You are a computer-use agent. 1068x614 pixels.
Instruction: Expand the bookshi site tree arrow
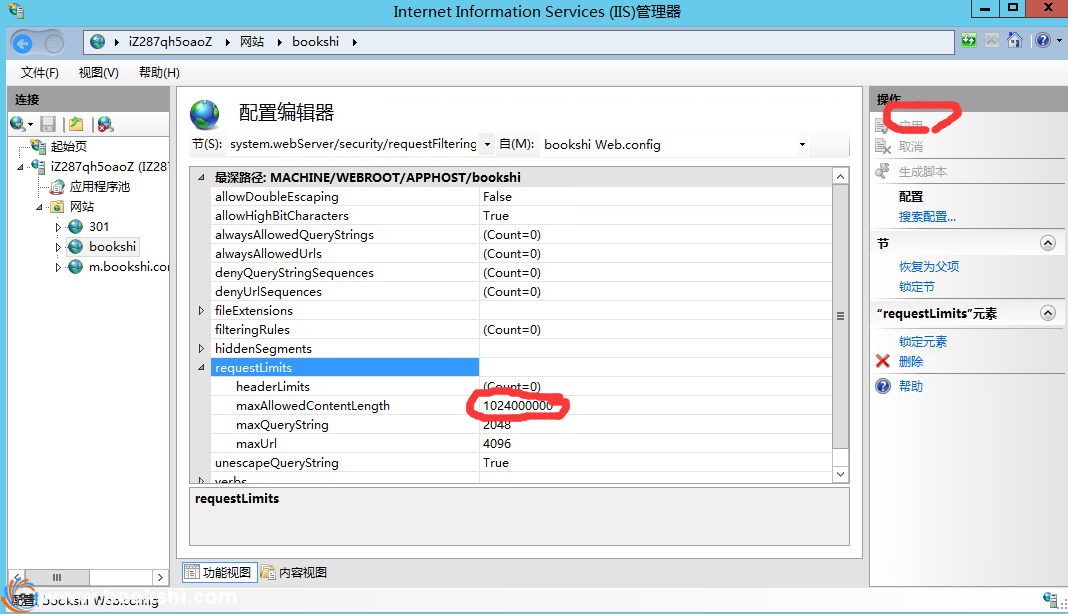click(x=58, y=247)
